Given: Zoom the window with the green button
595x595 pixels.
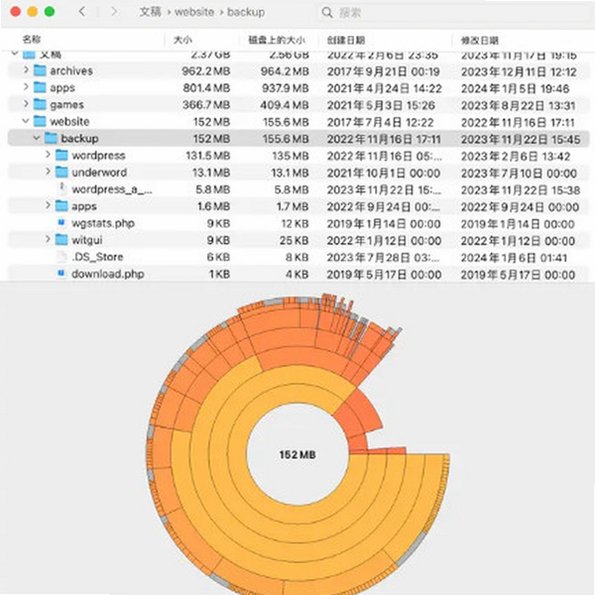Looking at the screenshot, I should (50, 12).
